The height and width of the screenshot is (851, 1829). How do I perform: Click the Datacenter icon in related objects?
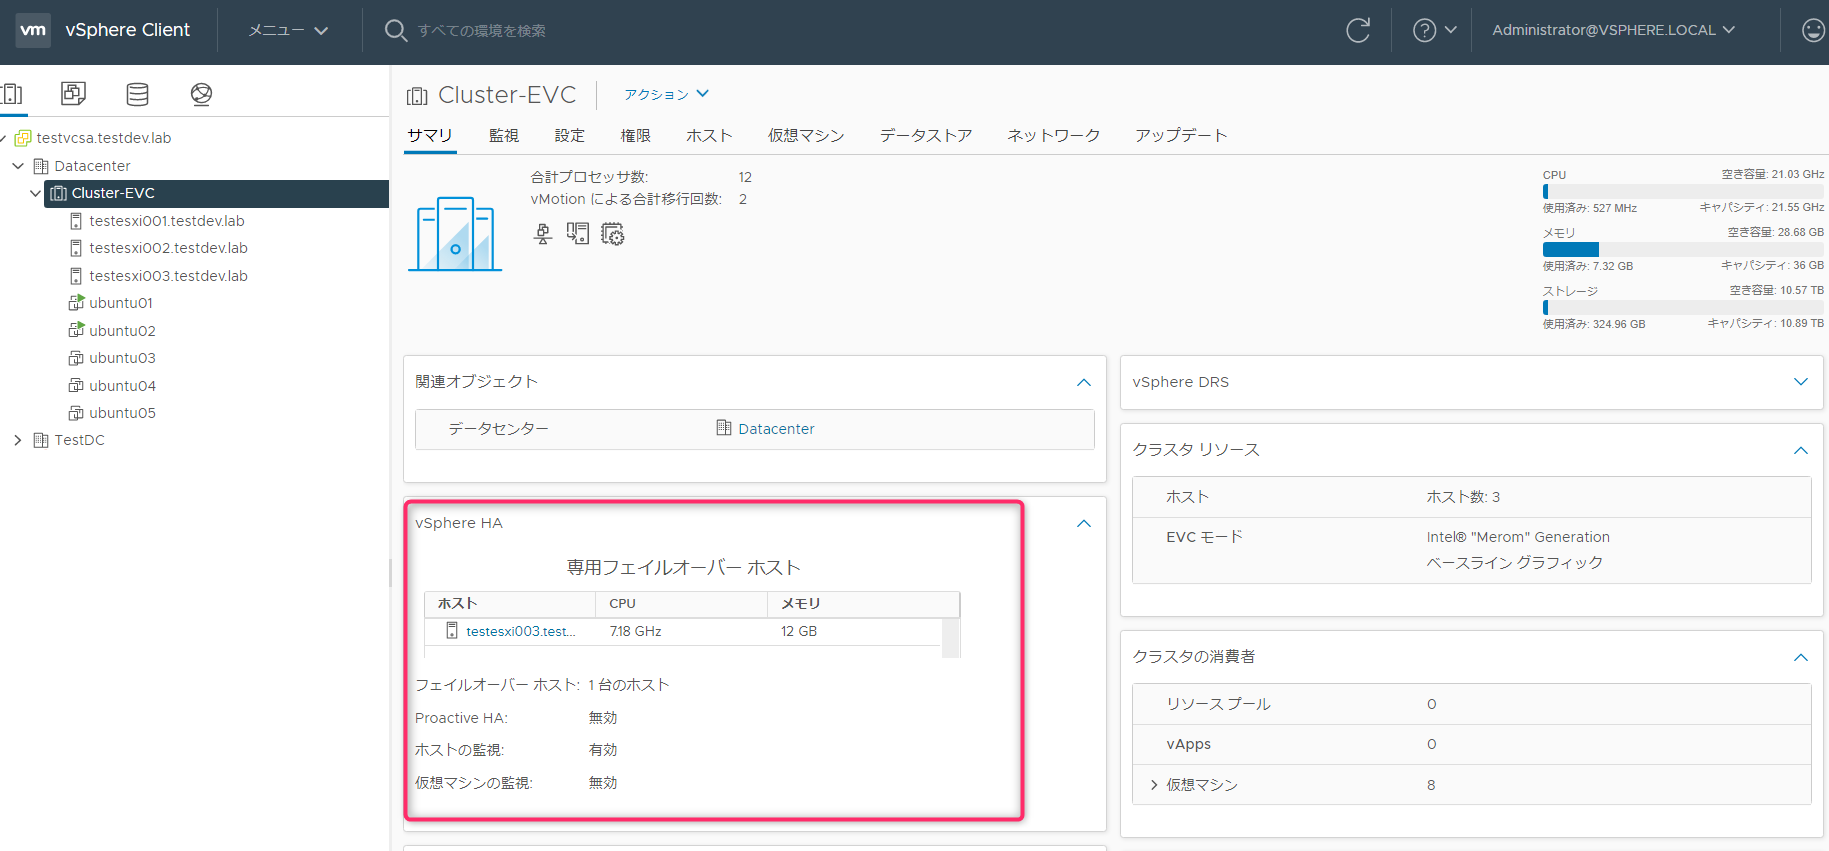coord(724,428)
